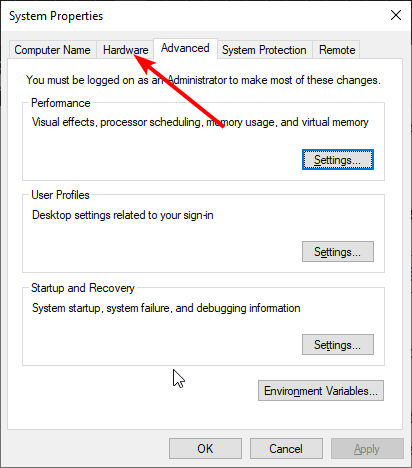The image size is (412, 468).
Task: Close the System Properties window
Action: (x=396, y=15)
